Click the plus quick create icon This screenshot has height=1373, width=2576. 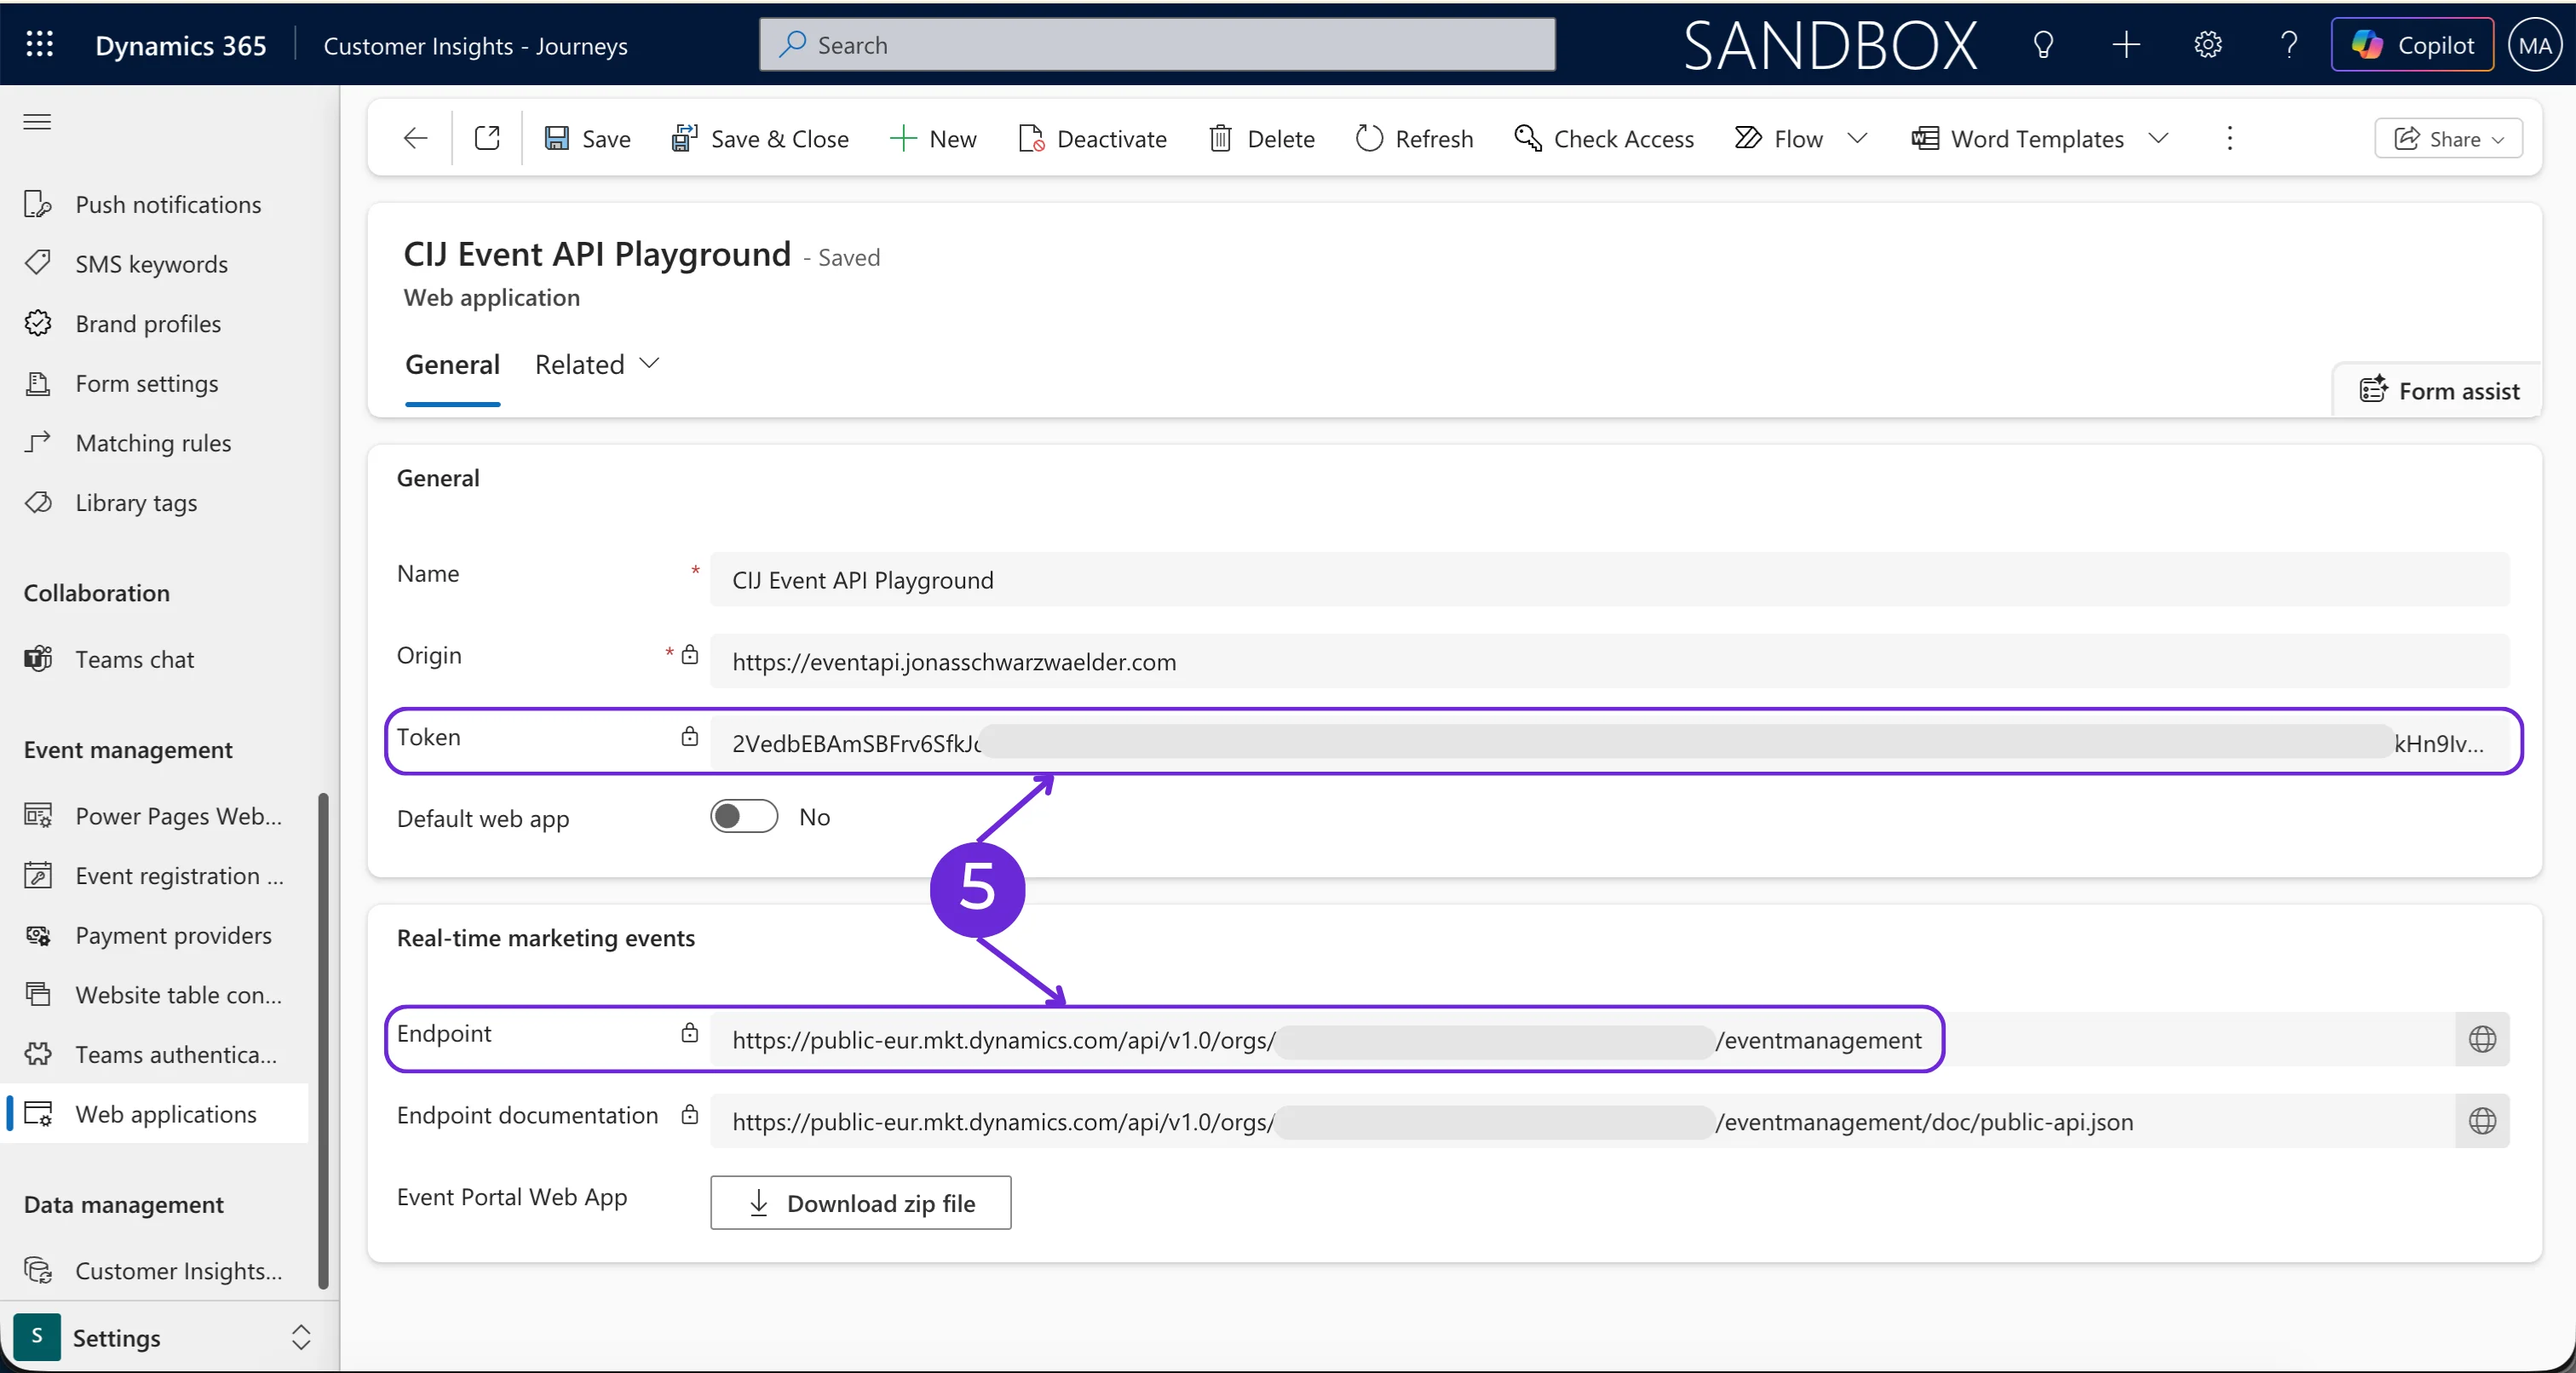2126,45
